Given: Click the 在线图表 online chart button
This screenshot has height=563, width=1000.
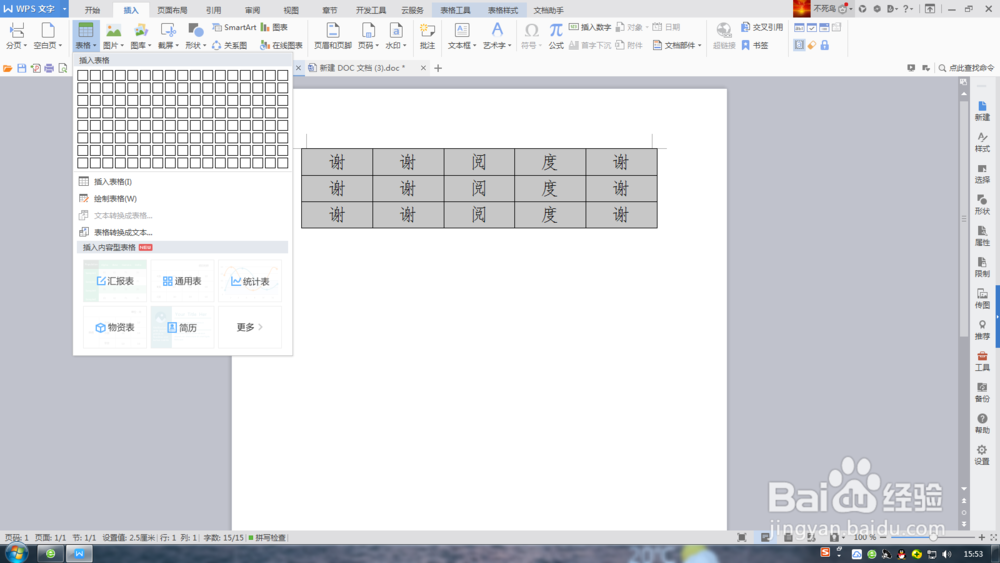Looking at the screenshot, I should (281, 46).
